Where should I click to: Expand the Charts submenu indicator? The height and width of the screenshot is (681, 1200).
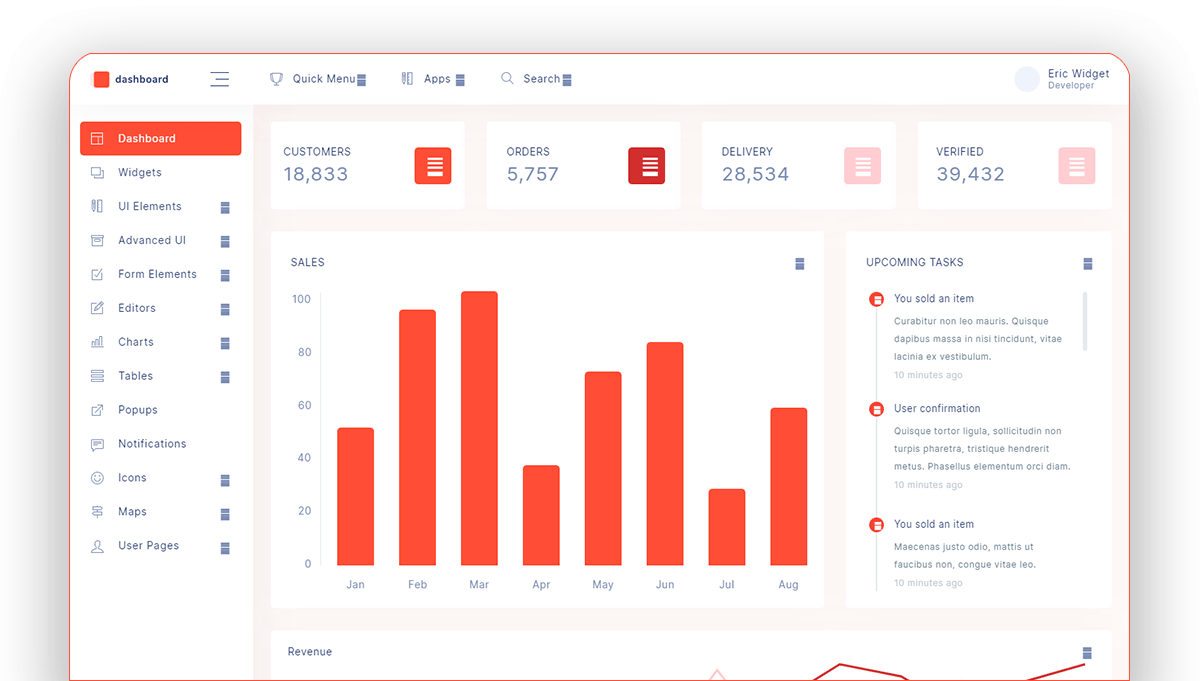[225, 344]
